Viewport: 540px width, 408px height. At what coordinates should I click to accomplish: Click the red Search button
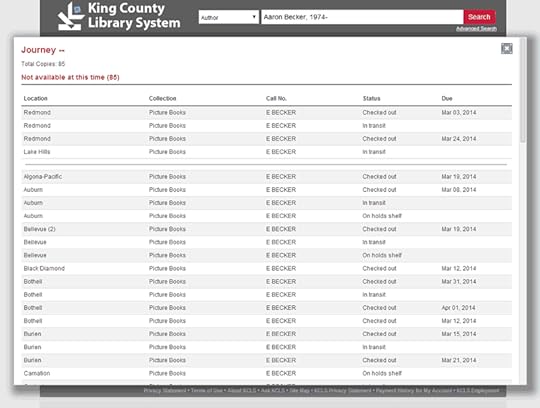click(x=479, y=17)
